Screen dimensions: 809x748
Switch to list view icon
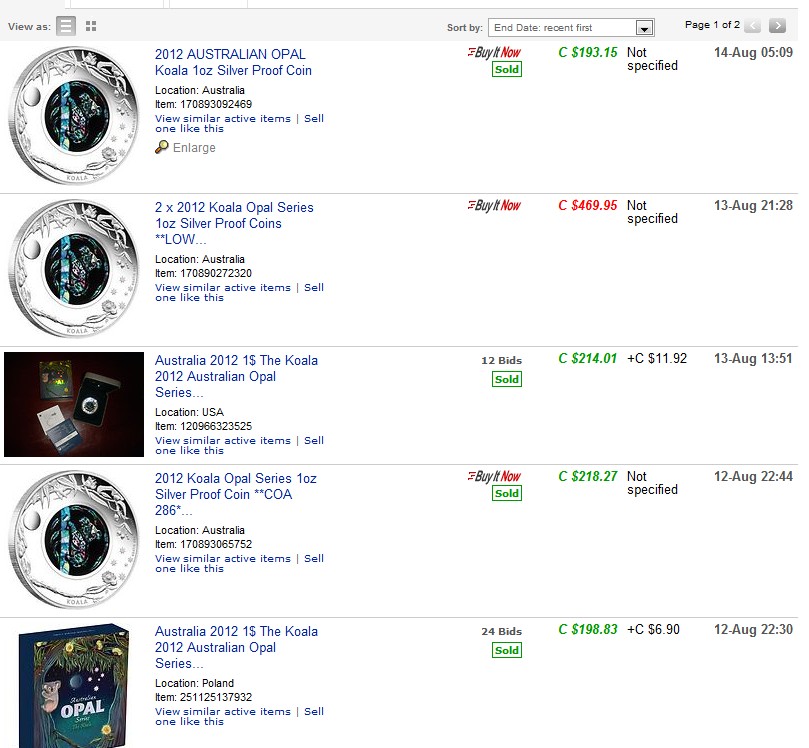[66, 26]
